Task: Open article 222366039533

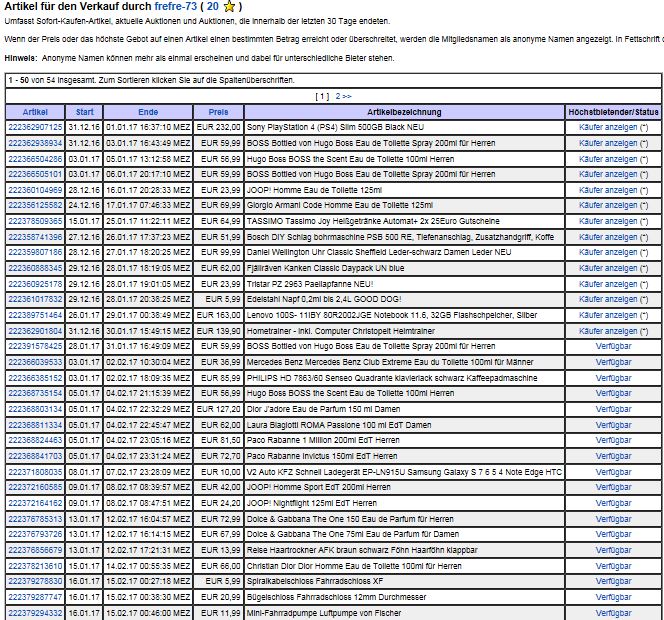Action: click(x=35, y=362)
